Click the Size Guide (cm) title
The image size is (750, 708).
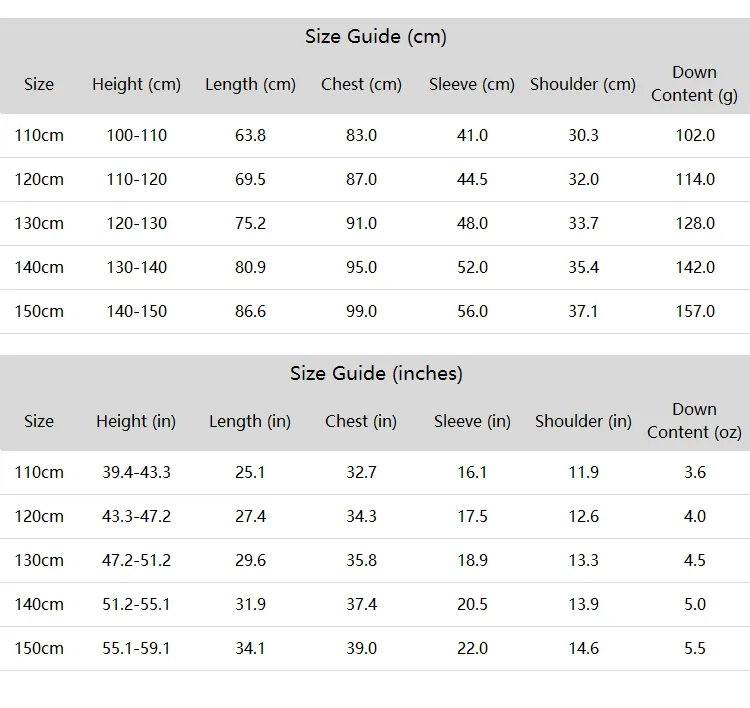(375, 37)
